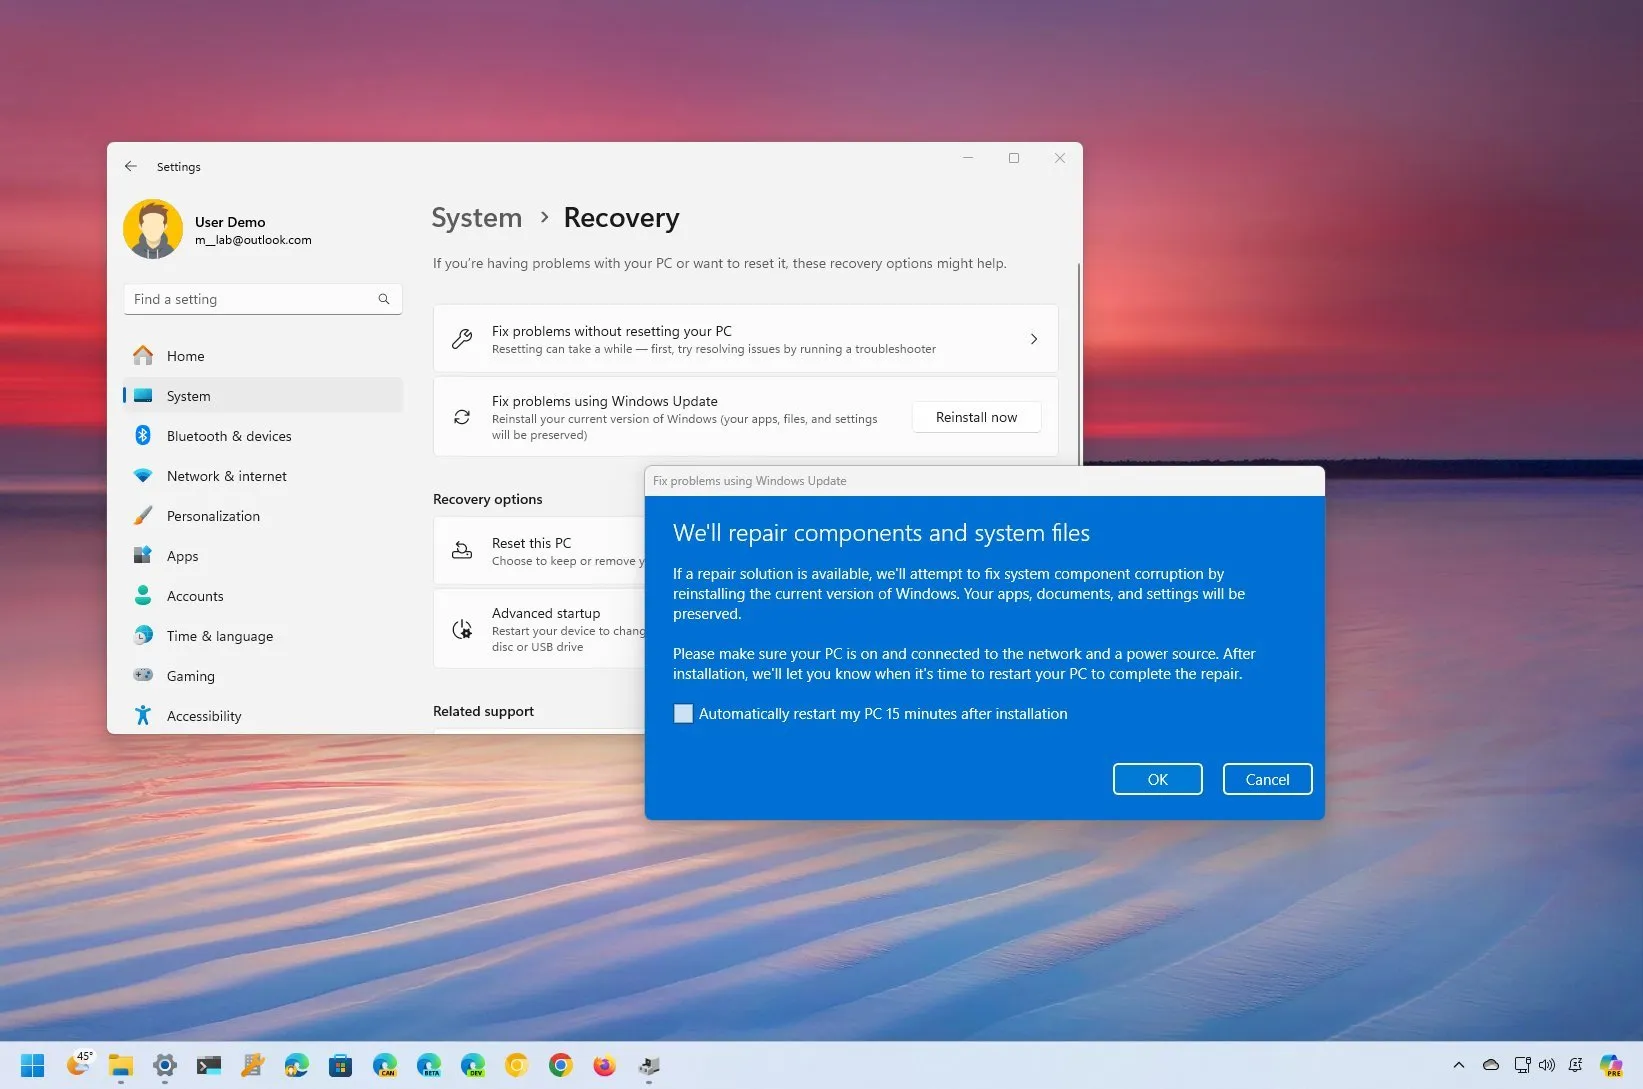Open Microsoft Edge from the taskbar
Image resolution: width=1643 pixels, height=1089 pixels.
tap(297, 1066)
